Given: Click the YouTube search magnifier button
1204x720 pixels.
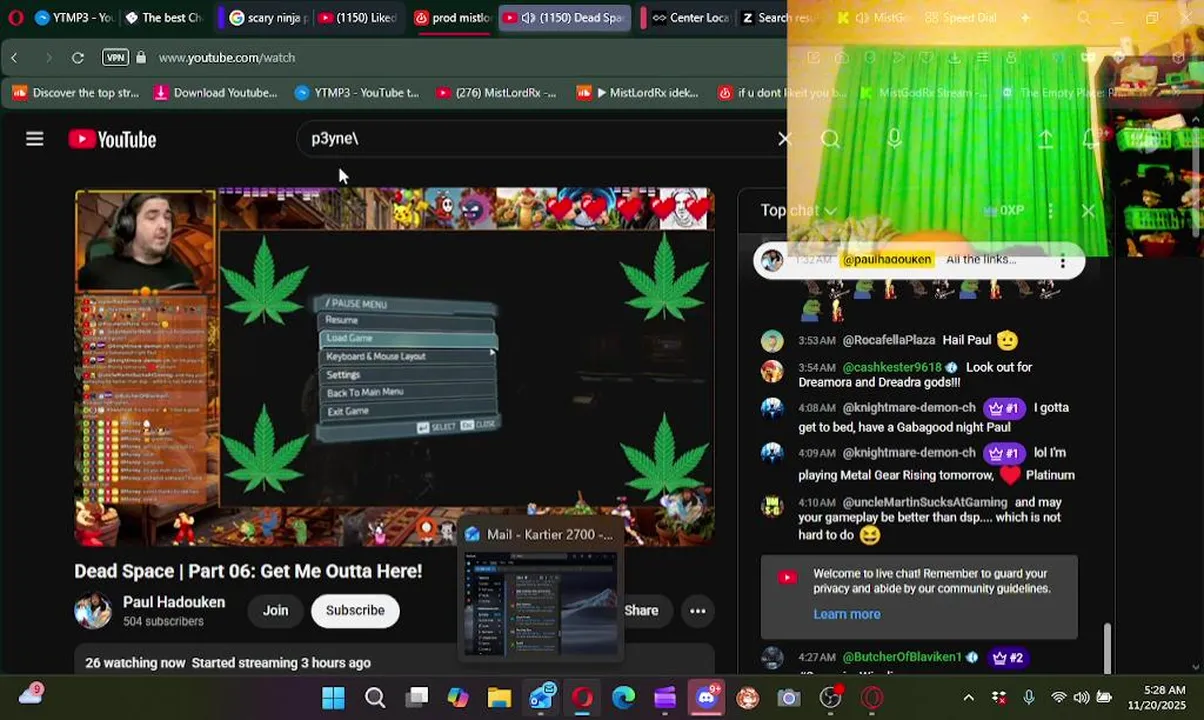Looking at the screenshot, I should point(831,139).
